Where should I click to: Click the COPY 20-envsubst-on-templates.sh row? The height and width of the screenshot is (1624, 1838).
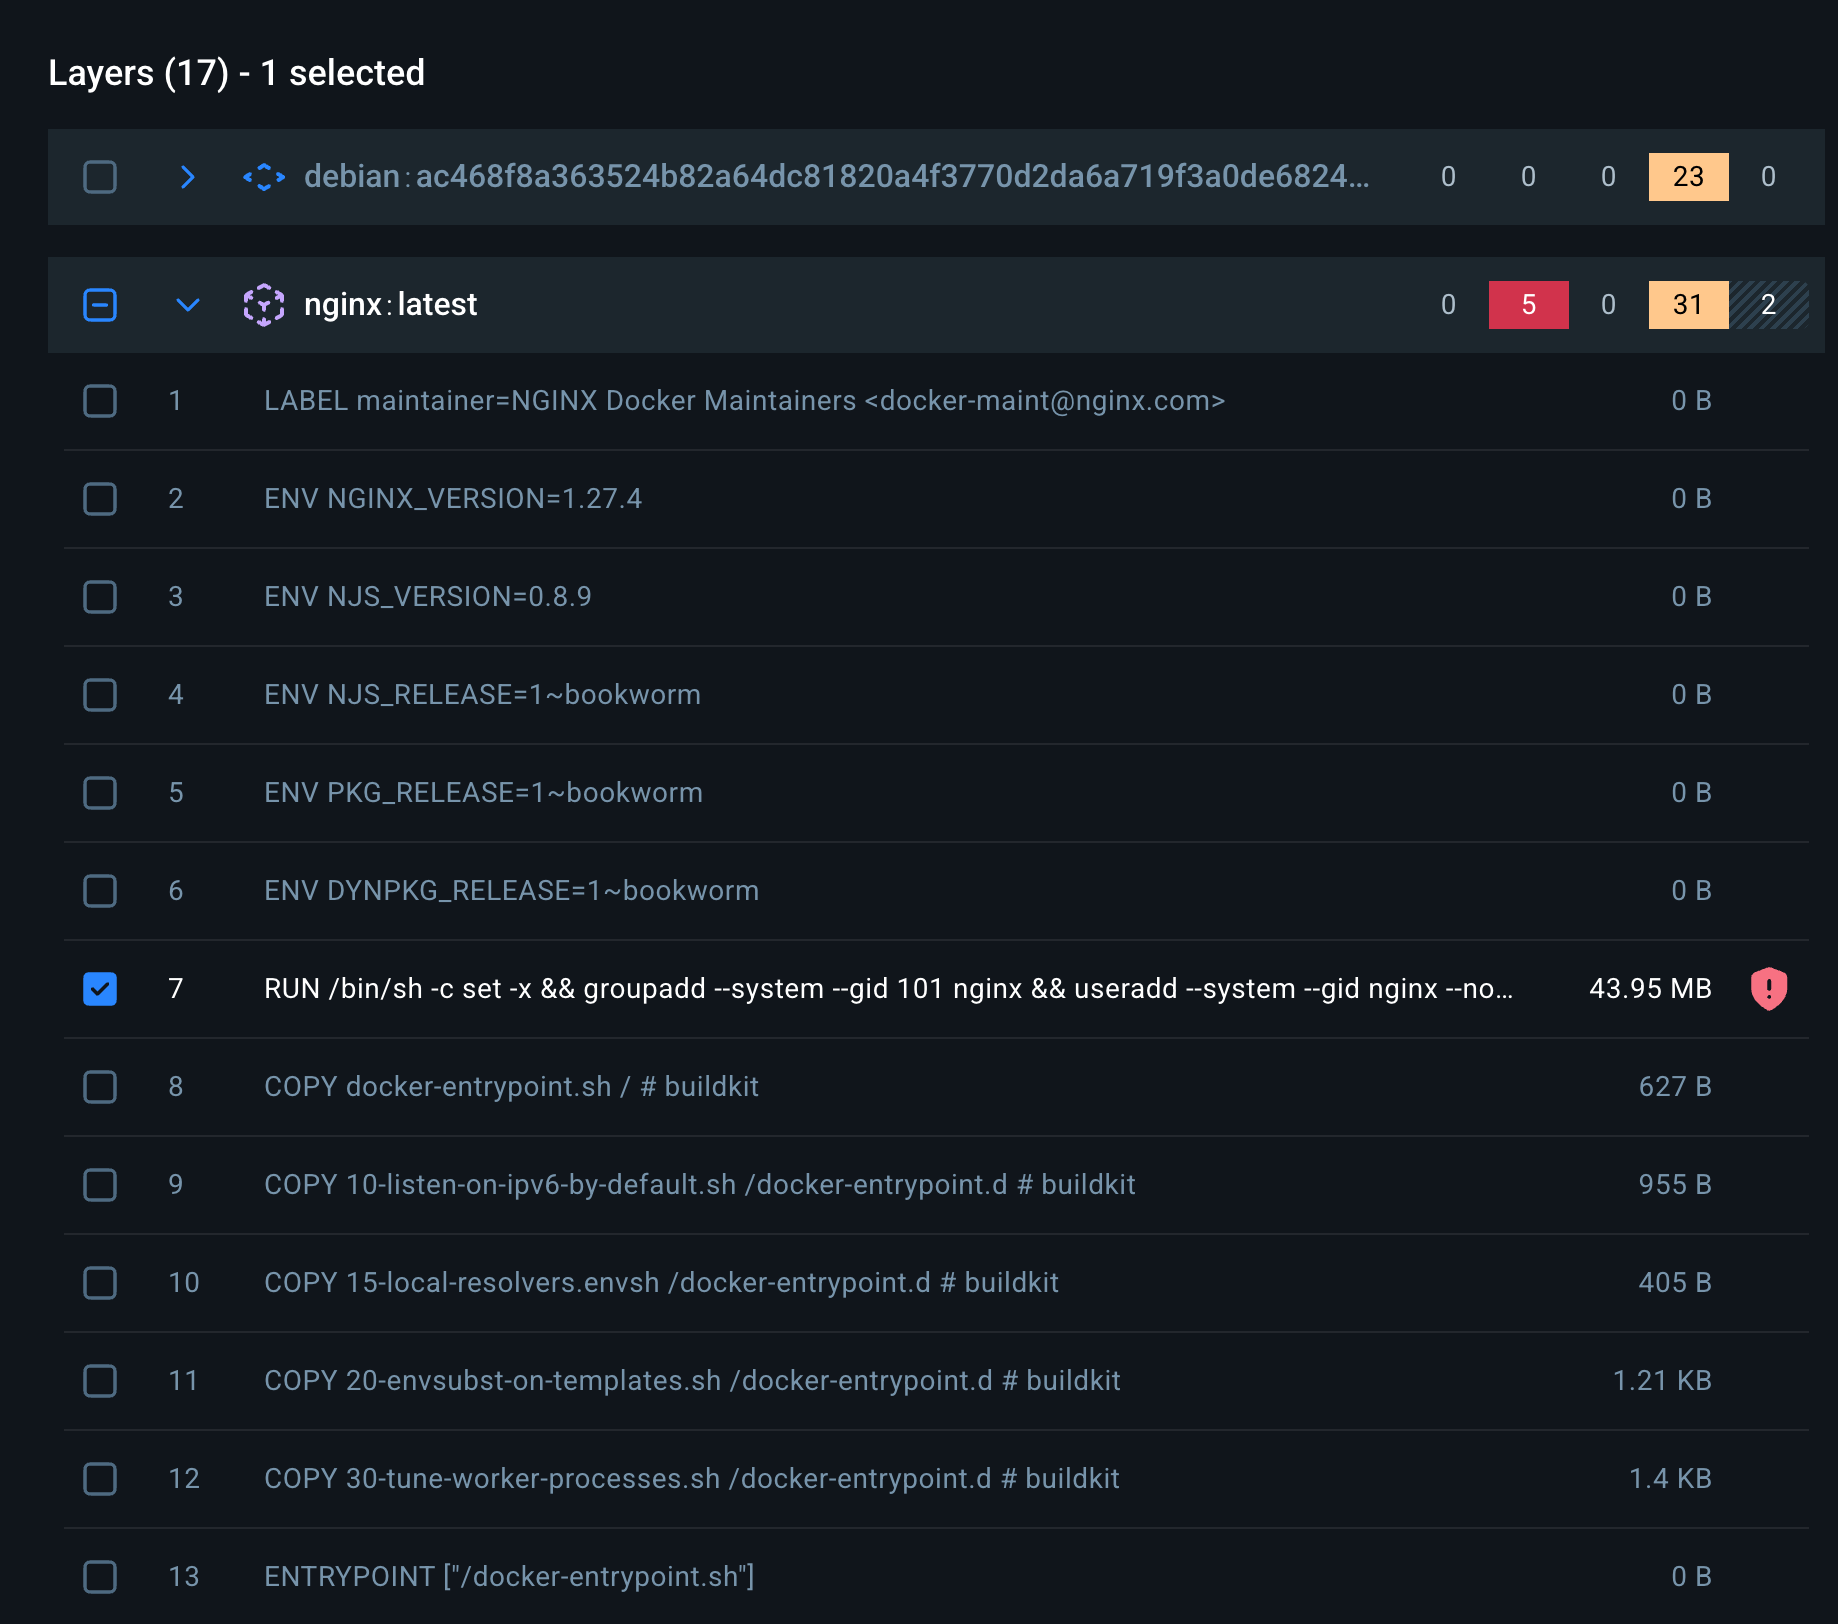tap(936, 1381)
